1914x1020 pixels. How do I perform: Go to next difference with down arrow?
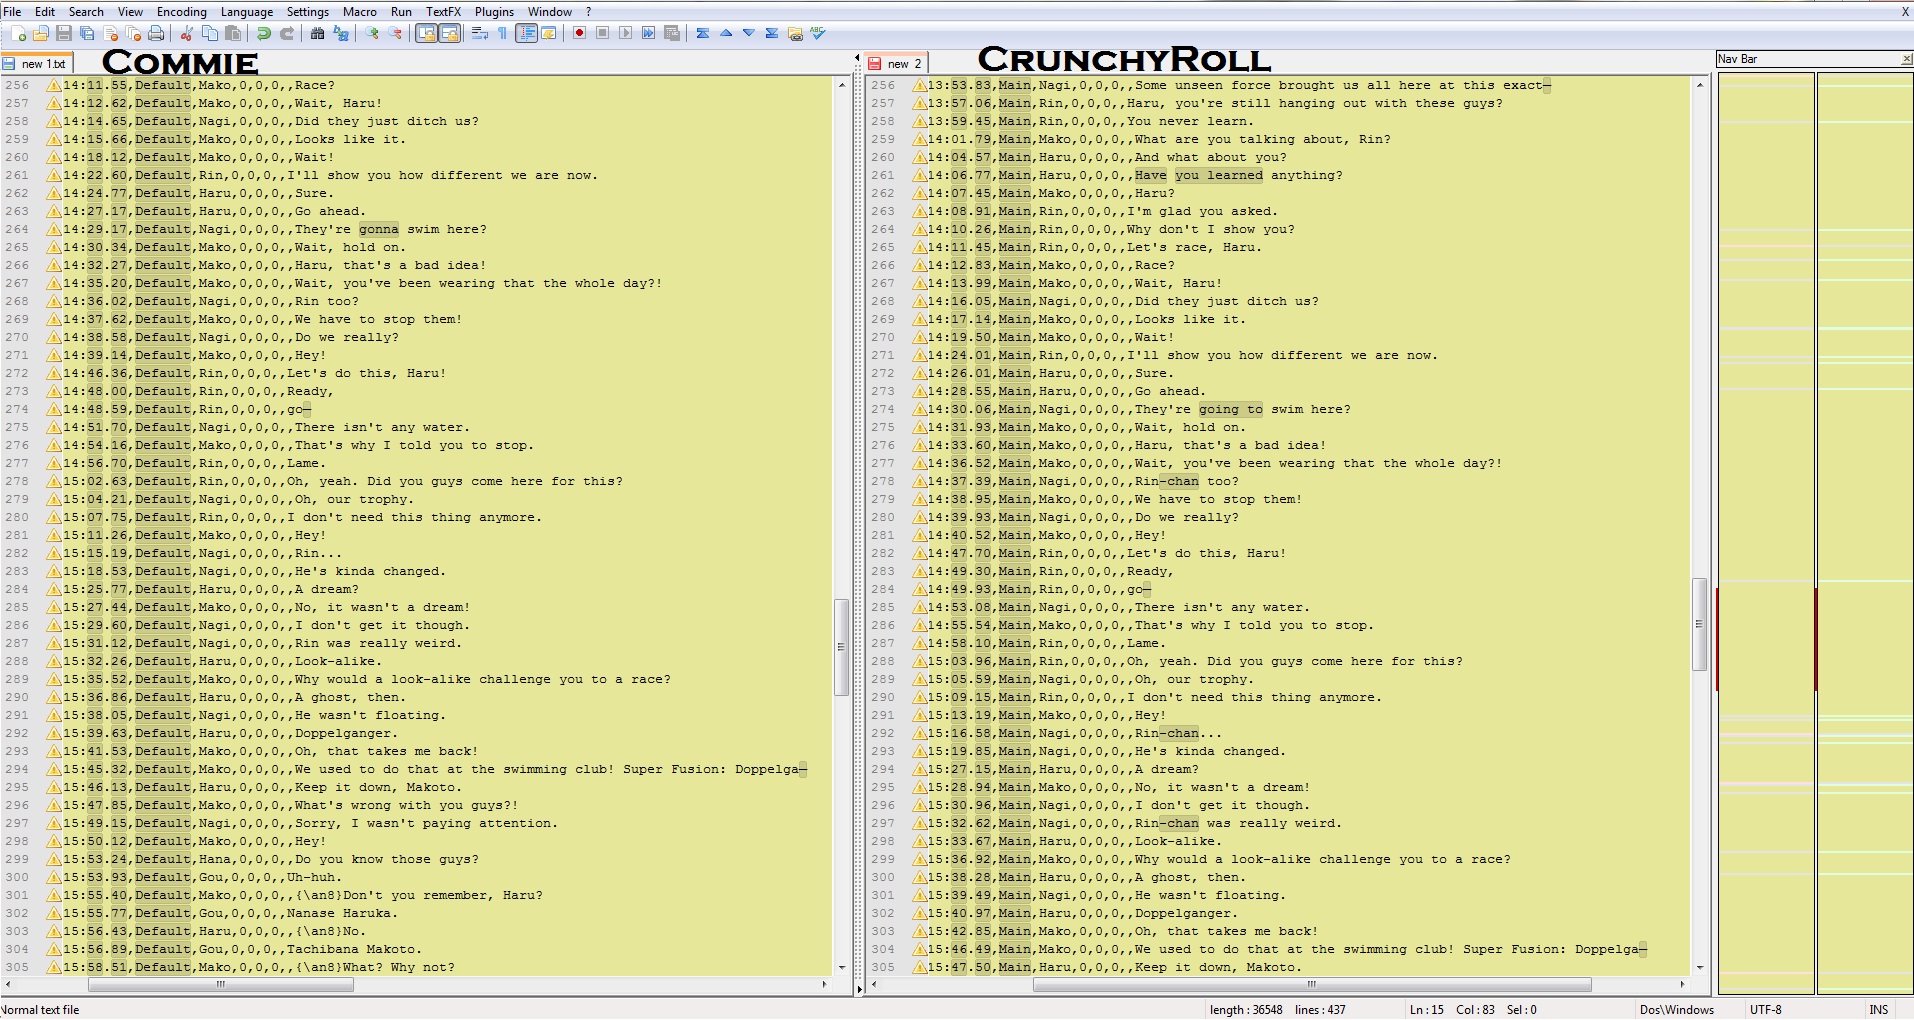pyautogui.click(x=749, y=33)
